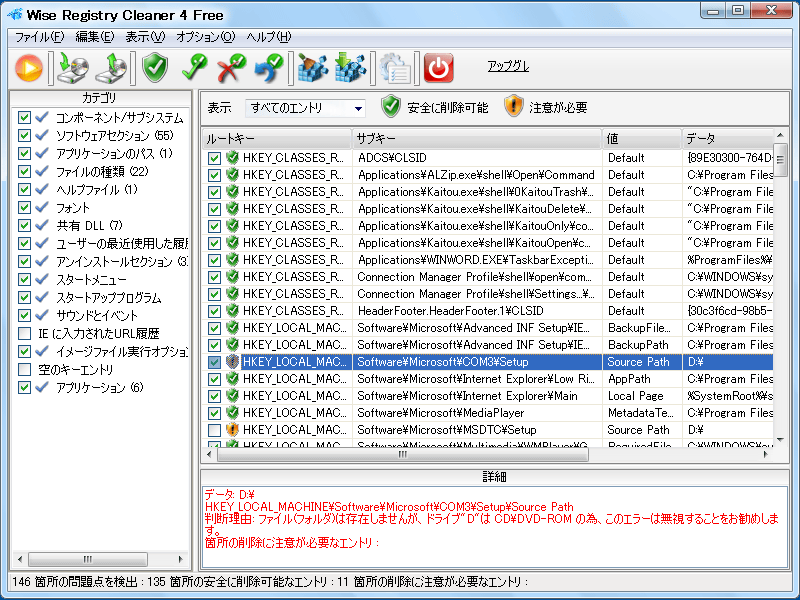The image size is (800, 600).
Task: Select the アプリケーションのパス (1) category label
Action: click(x=114, y=153)
